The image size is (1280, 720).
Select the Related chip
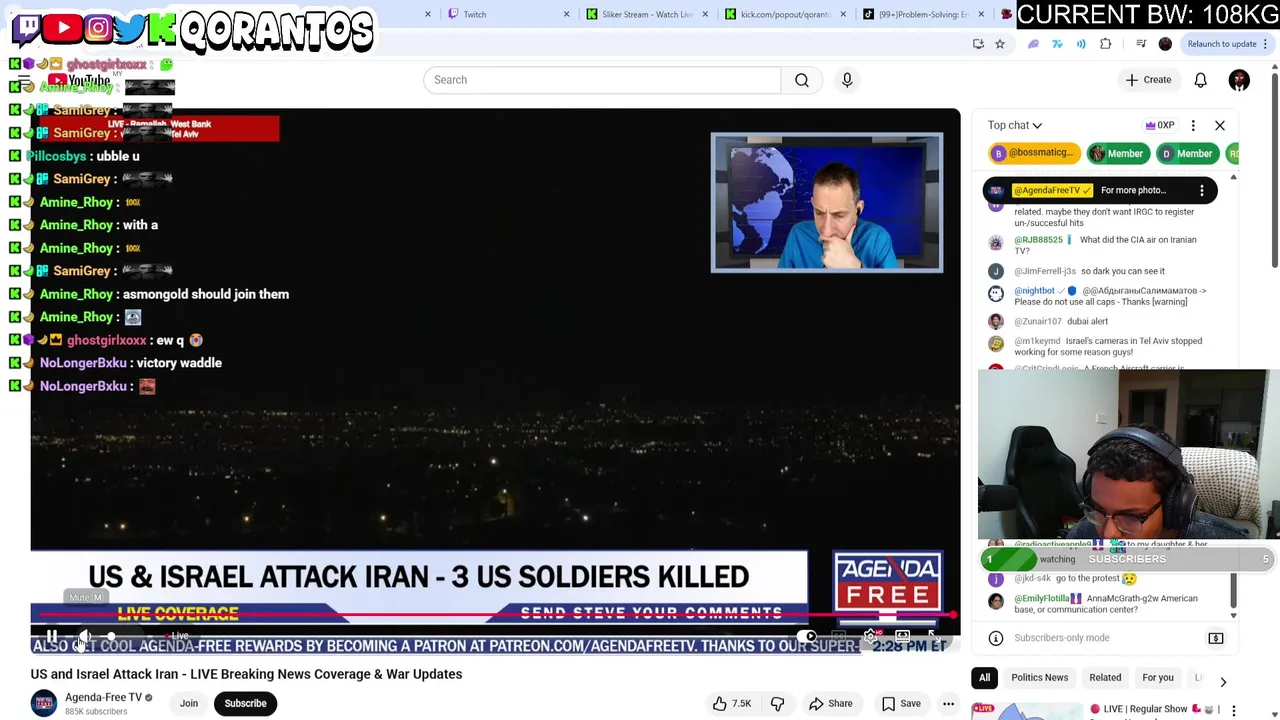1105,678
